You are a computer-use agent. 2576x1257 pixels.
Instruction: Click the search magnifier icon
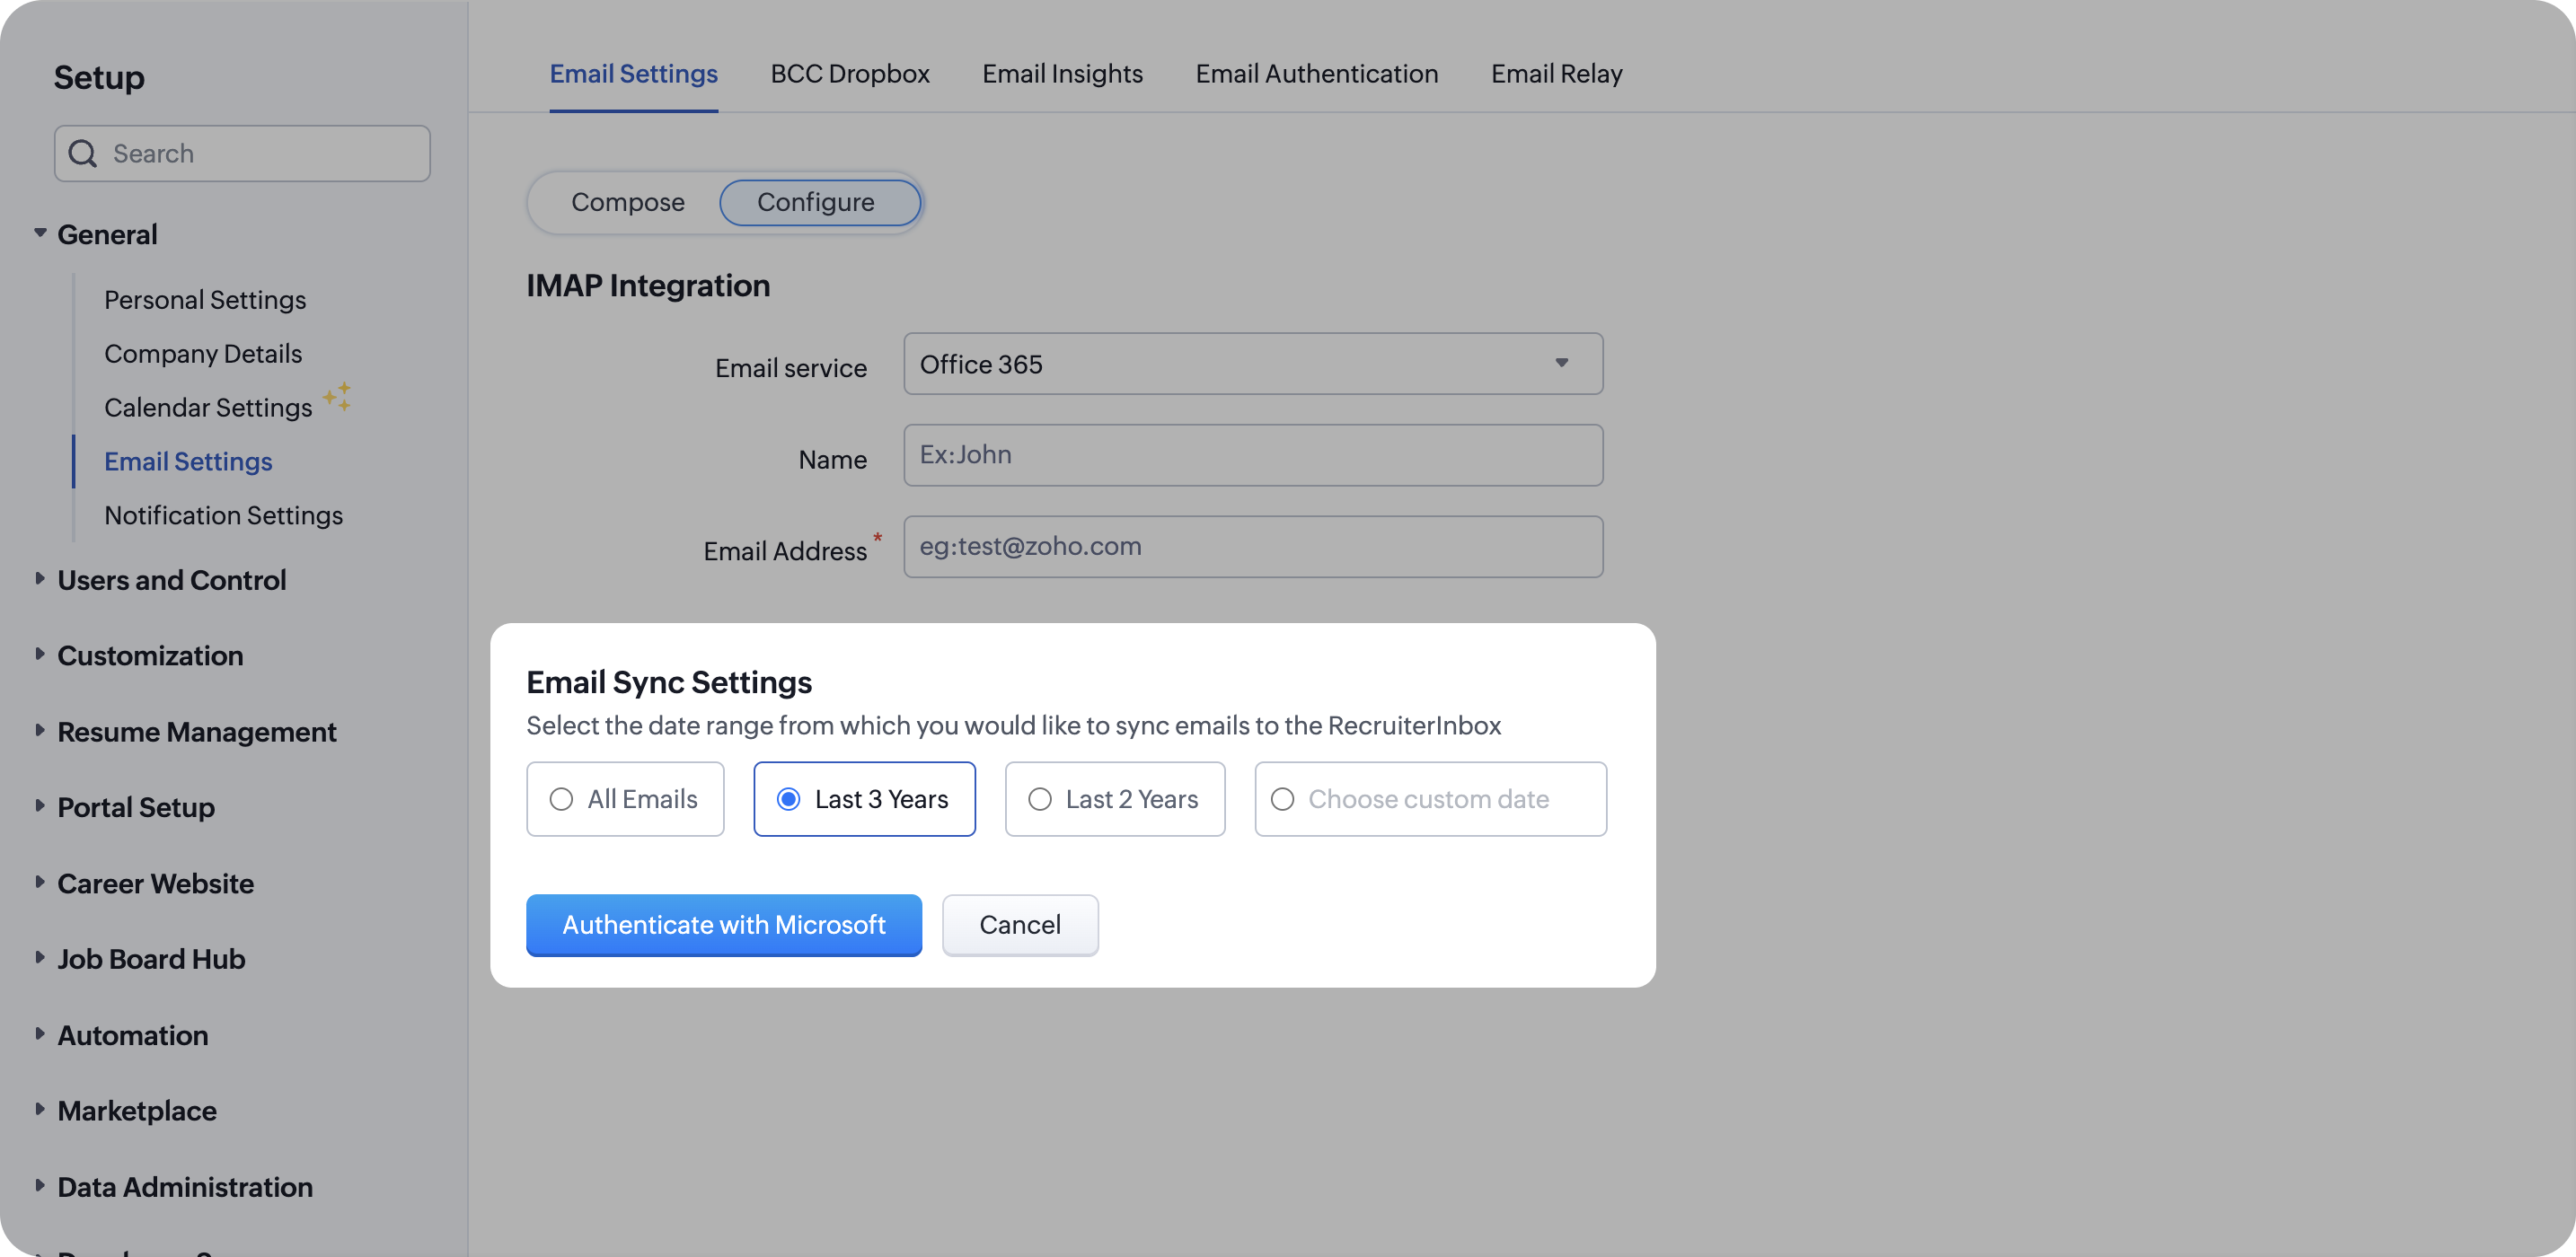coord(83,153)
